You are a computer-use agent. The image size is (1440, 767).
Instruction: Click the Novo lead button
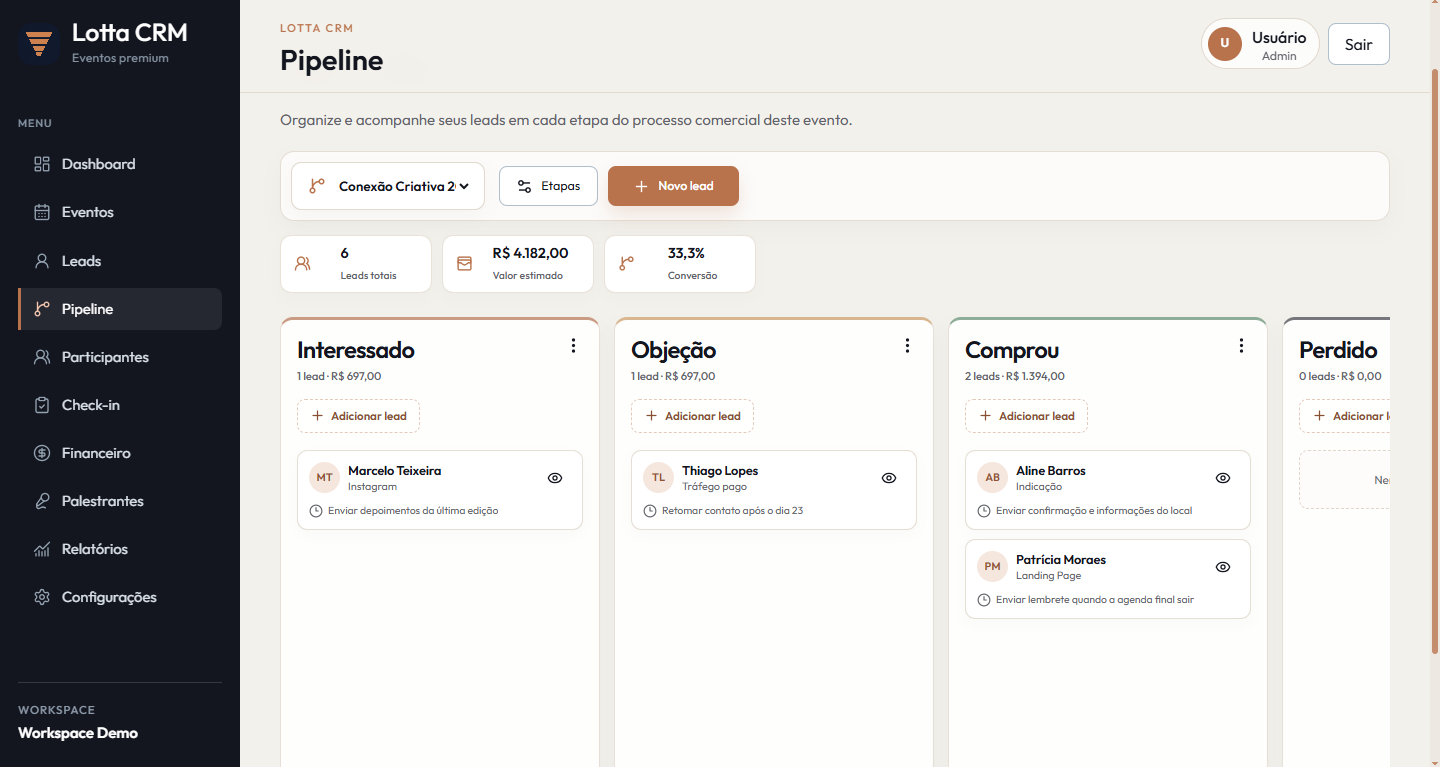pyautogui.click(x=673, y=186)
